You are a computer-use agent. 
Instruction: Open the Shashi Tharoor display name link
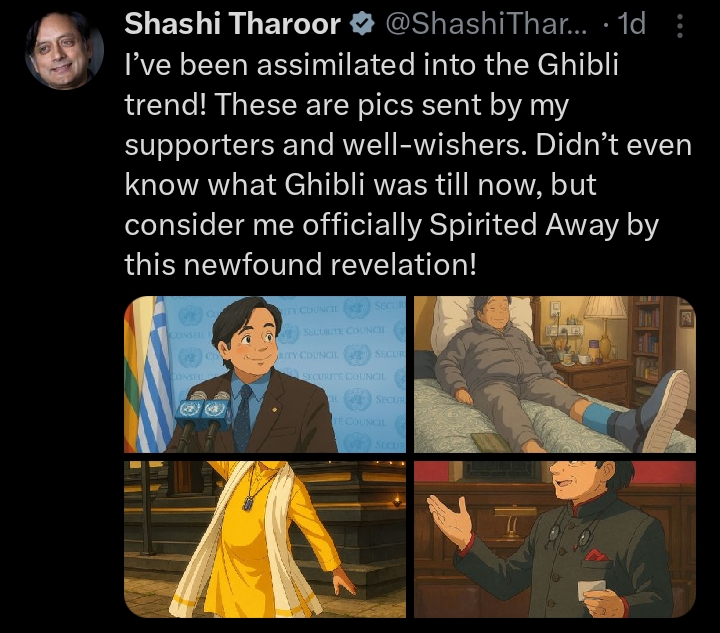pos(232,24)
